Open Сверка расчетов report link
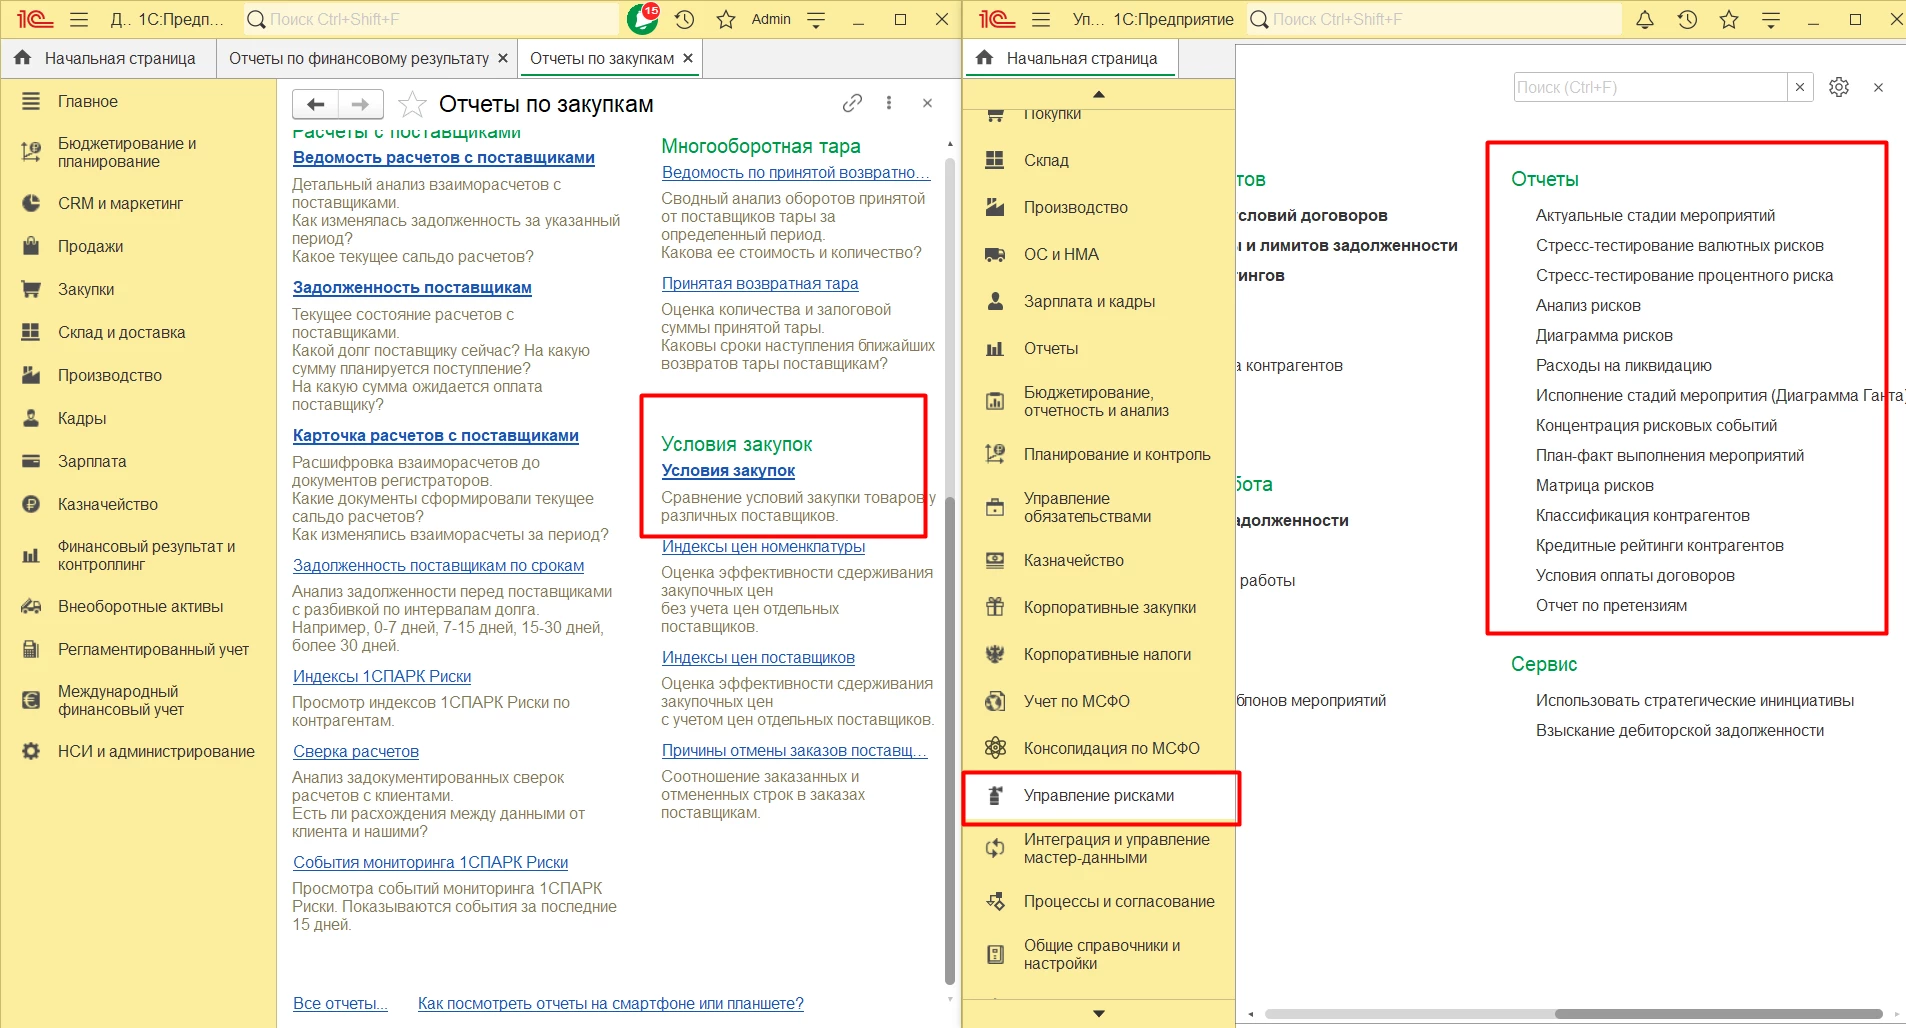 (356, 751)
